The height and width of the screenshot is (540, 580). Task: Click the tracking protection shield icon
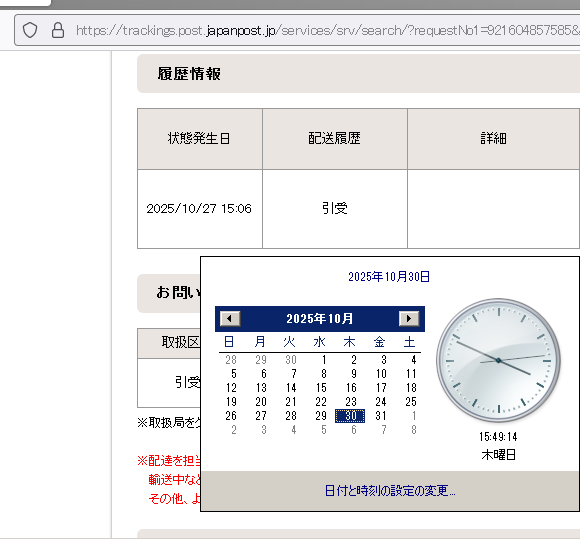pyautogui.click(x=30, y=30)
